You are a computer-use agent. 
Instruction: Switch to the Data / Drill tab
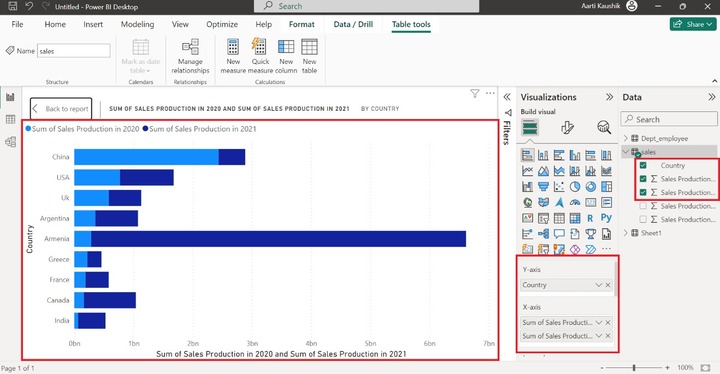tap(353, 24)
